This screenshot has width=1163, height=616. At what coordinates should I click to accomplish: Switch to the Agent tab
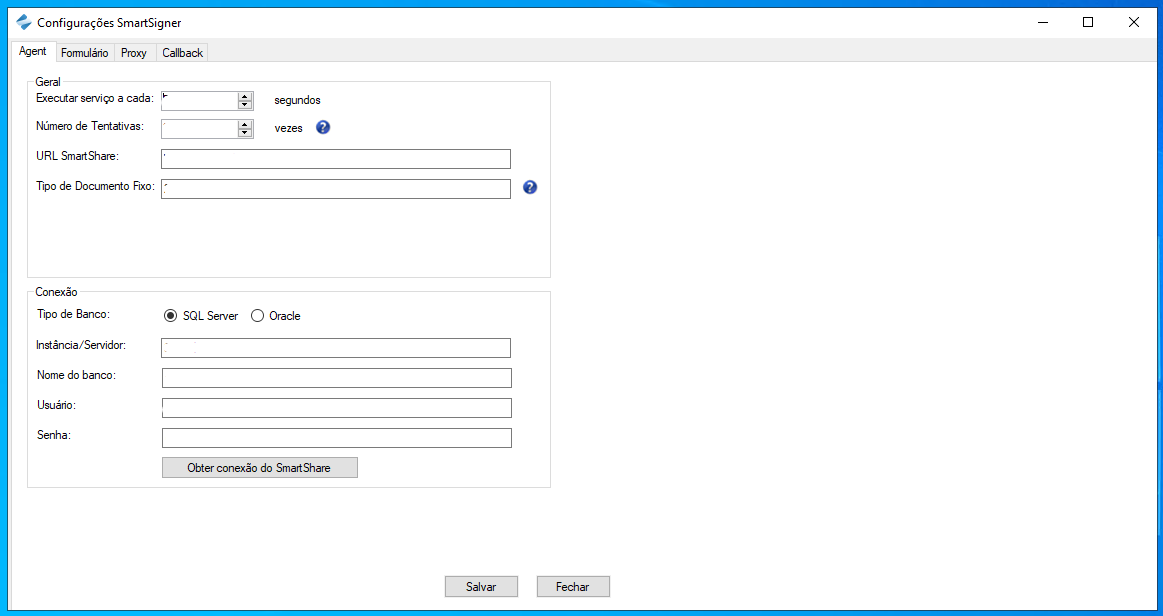pyautogui.click(x=33, y=51)
